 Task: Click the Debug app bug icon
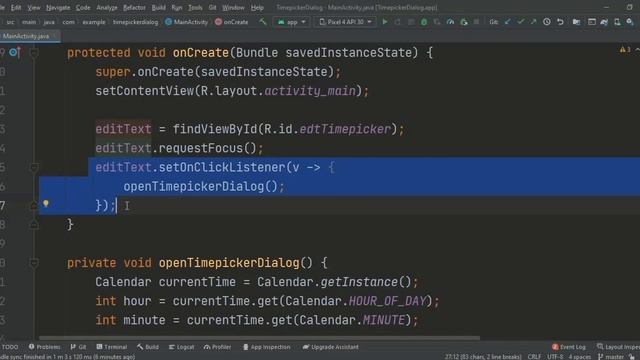[x=424, y=22]
